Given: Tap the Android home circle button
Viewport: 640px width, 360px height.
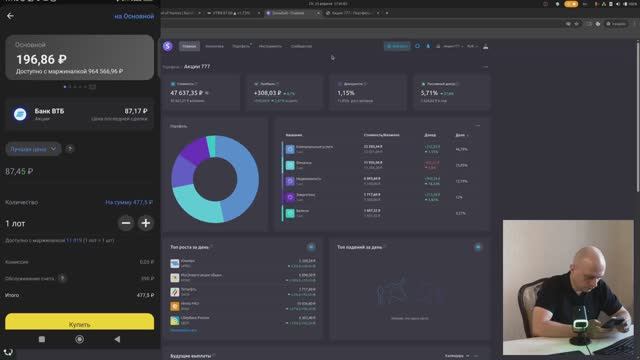Looking at the screenshot, I should pos(80,339).
